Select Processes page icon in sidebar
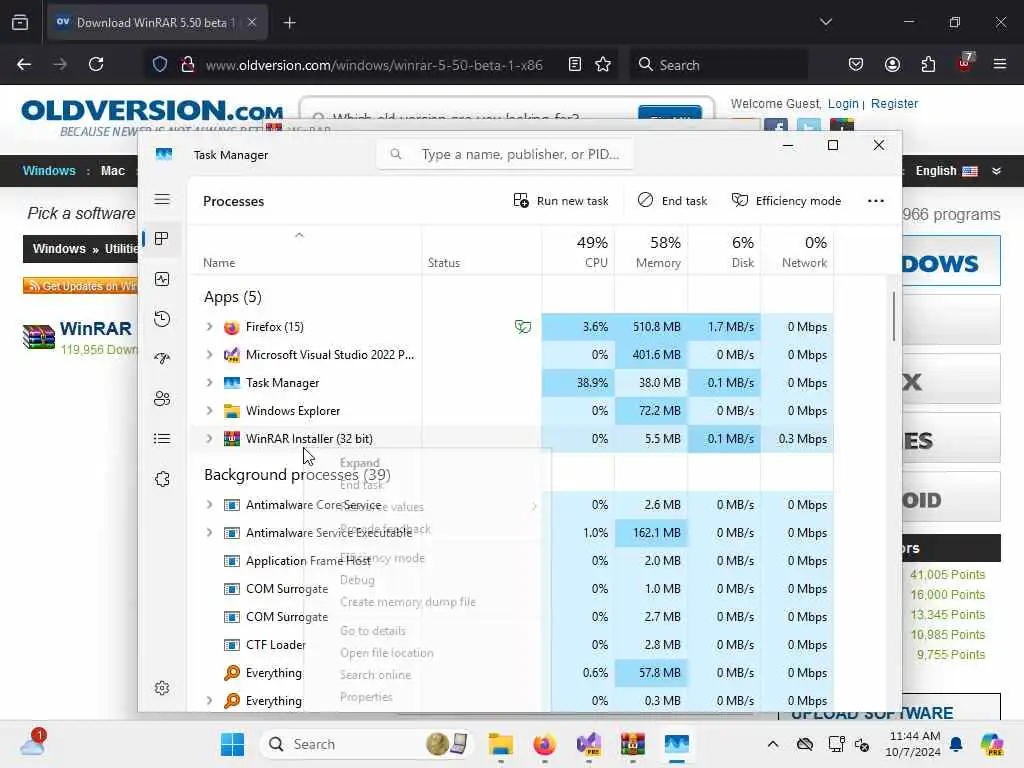Screen dimensions: 1024x768 (x=162, y=239)
